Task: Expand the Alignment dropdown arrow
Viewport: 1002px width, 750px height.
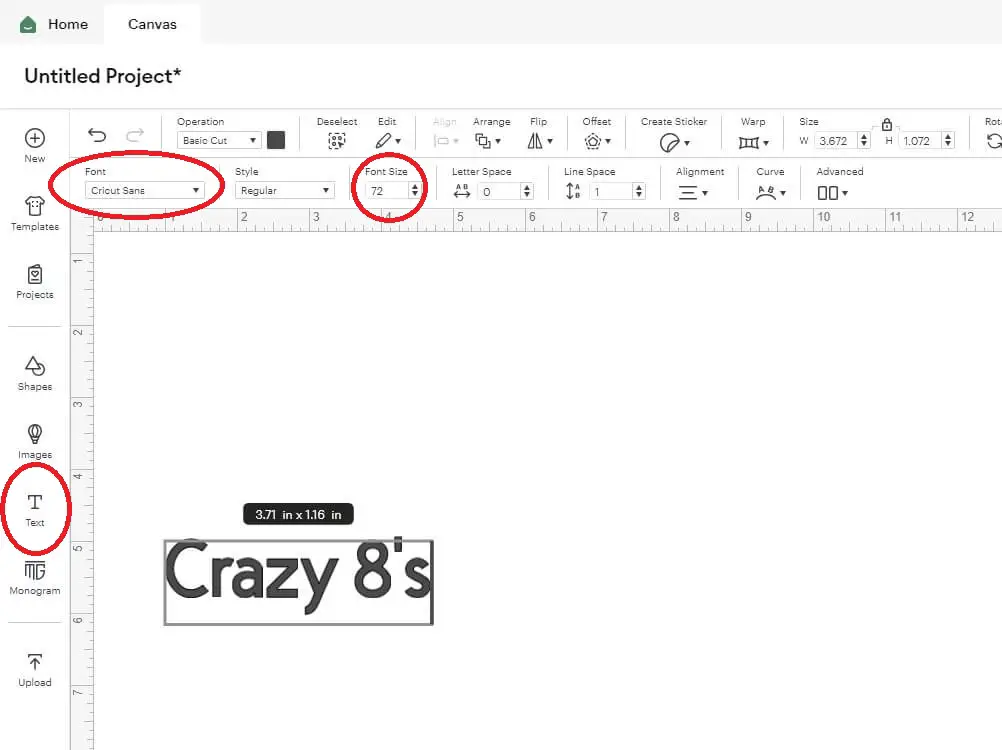Action: 705,193
